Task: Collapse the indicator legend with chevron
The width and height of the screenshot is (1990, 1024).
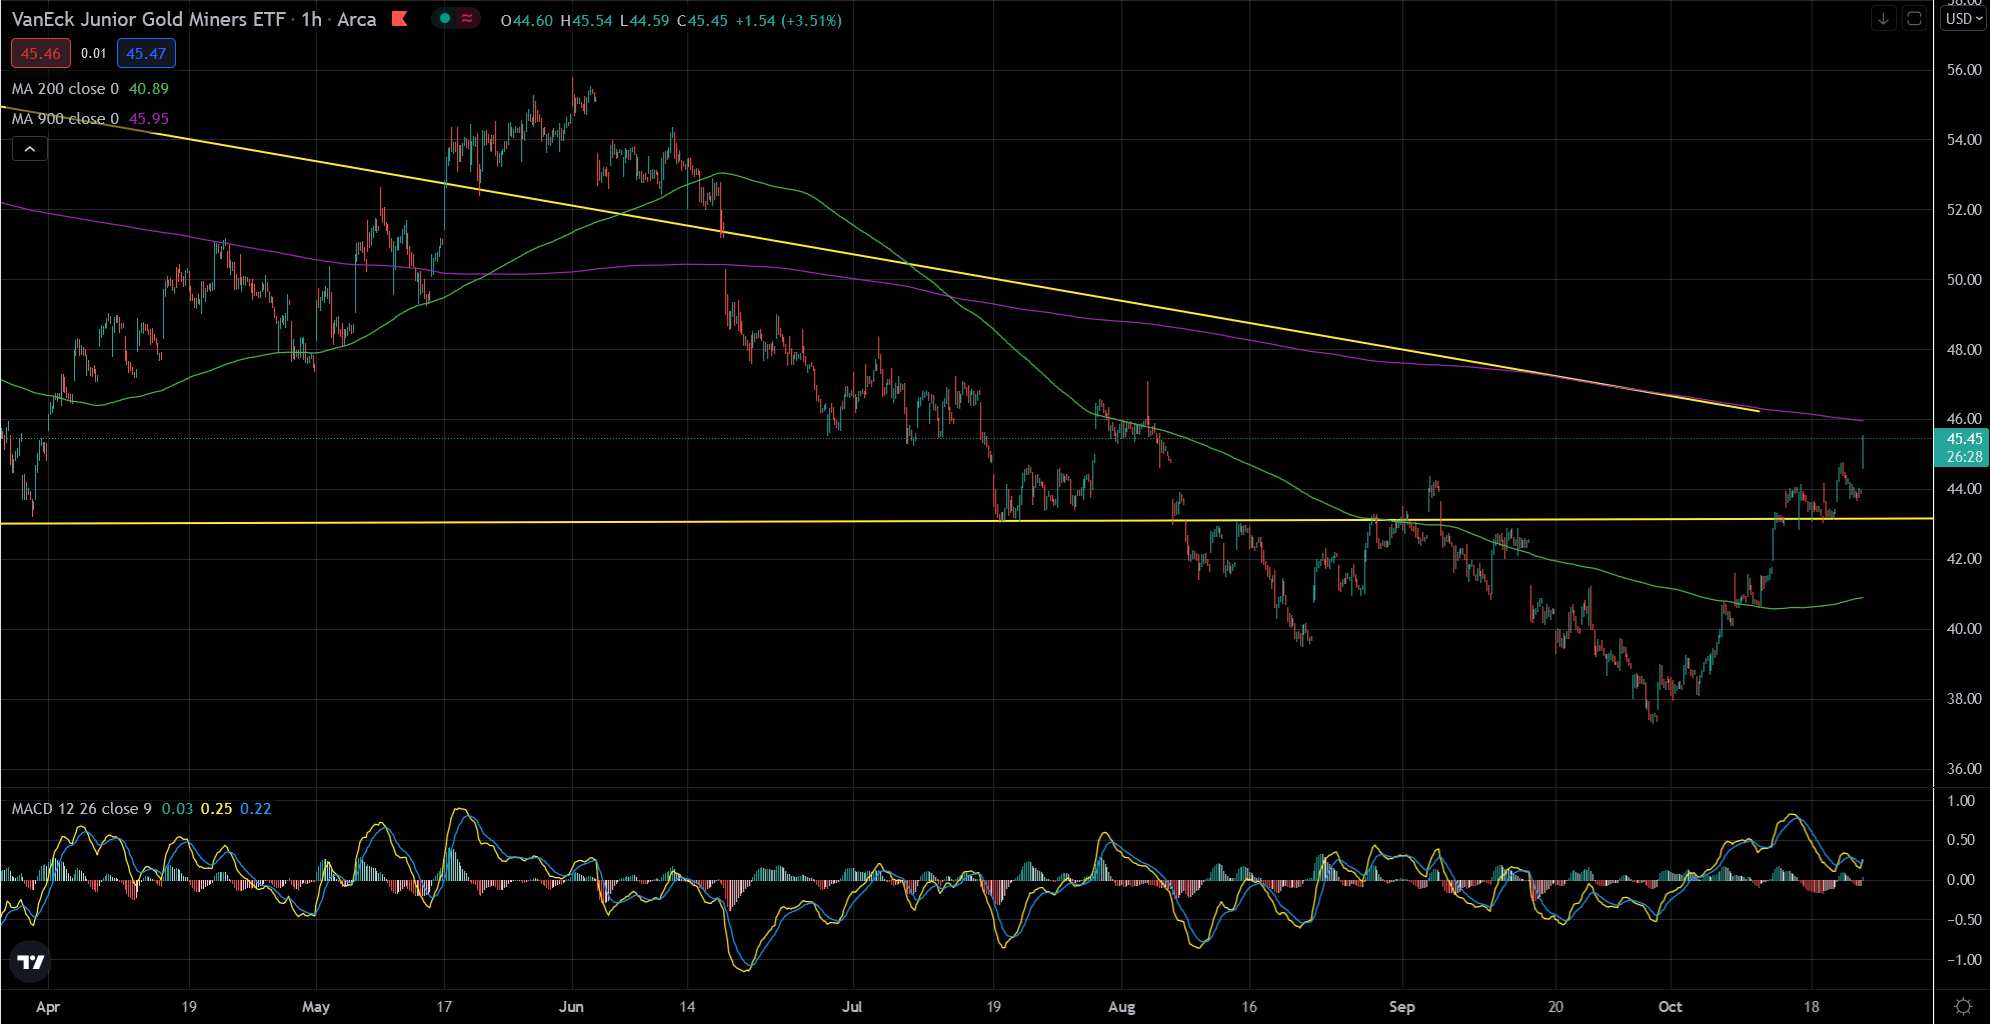Action: 30,149
